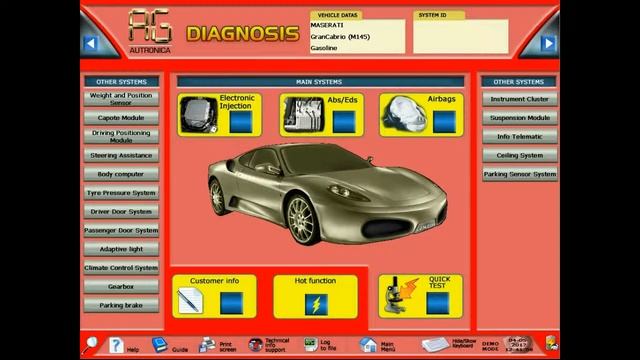Click the System ID field
The height and width of the screenshot is (360, 640).
point(461,36)
